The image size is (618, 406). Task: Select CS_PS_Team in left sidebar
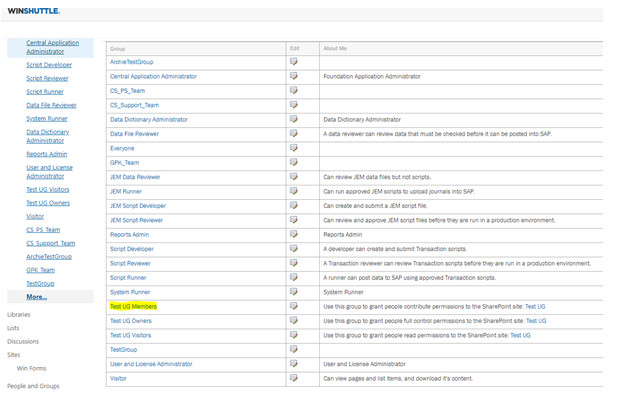coord(43,229)
